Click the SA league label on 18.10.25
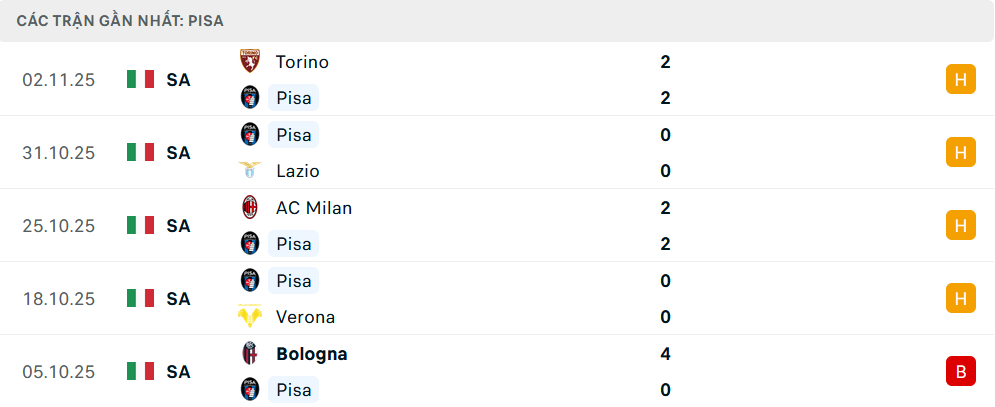995x407 pixels. click(178, 298)
